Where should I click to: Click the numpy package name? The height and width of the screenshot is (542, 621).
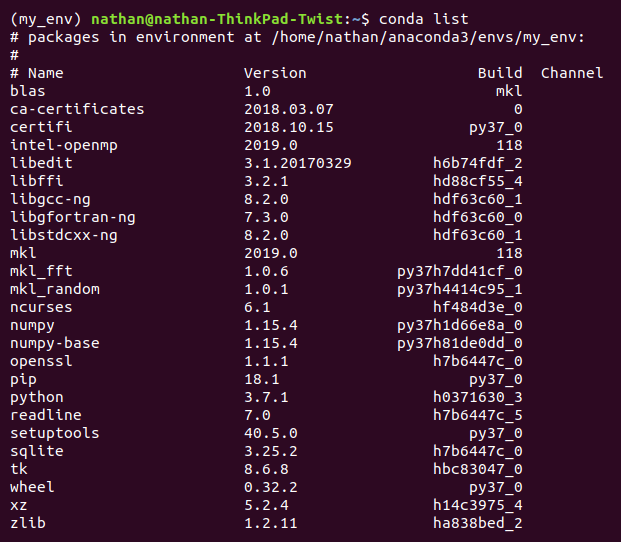tap(32, 325)
